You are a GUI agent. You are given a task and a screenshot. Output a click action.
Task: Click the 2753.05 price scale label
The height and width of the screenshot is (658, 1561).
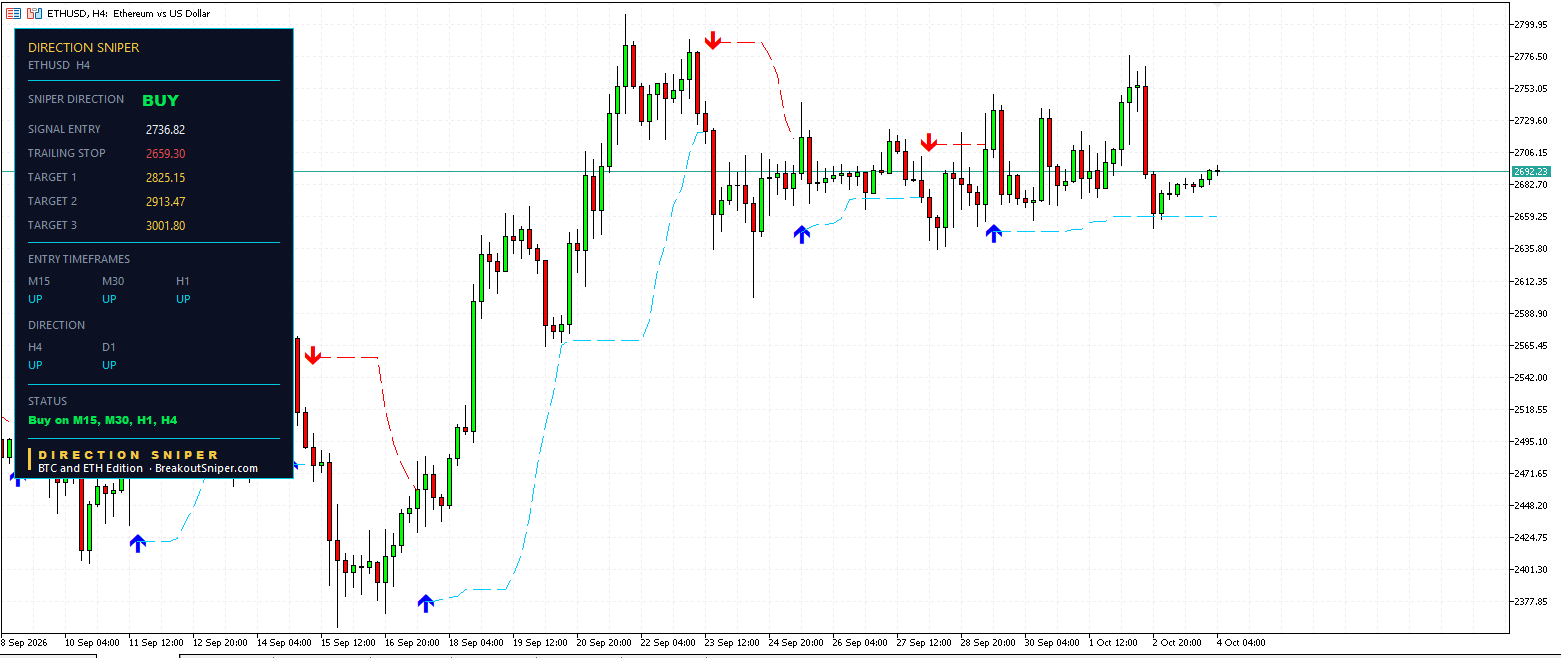(x=1531, y=88)
